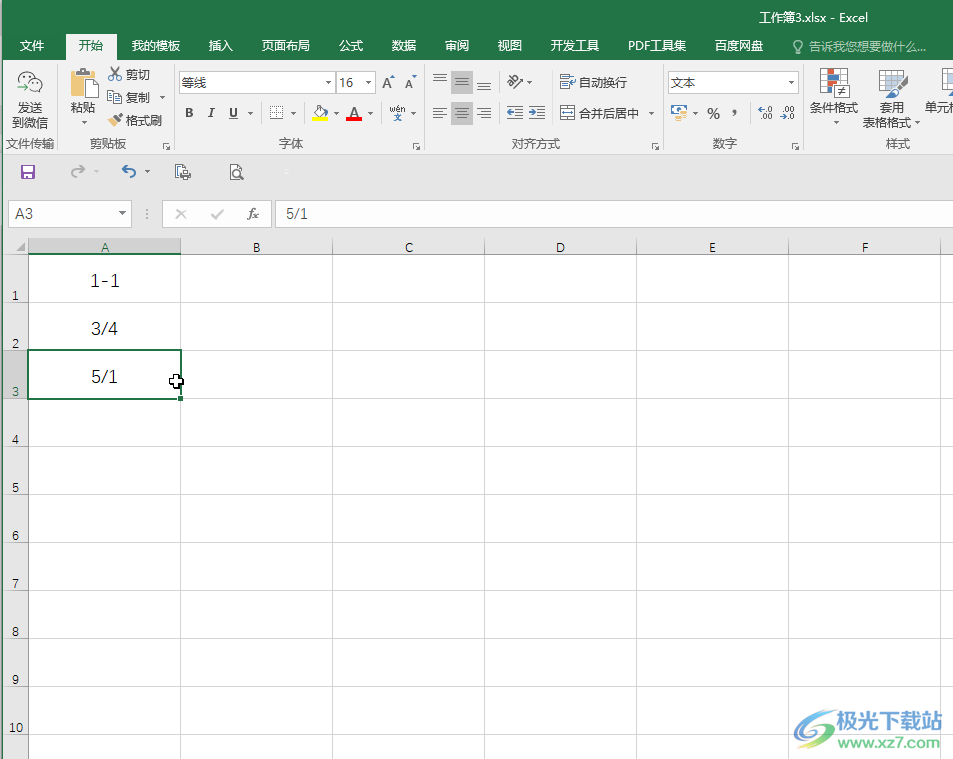Toggle middle vertical alignment

462,82
